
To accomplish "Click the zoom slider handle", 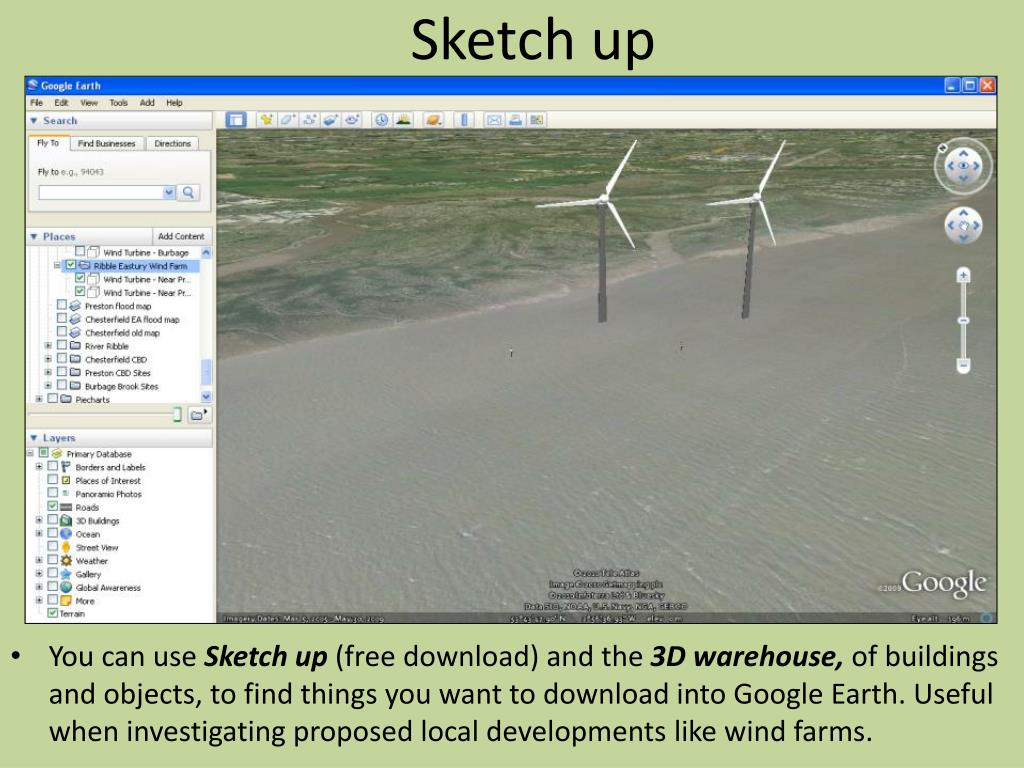I will 963,320.
